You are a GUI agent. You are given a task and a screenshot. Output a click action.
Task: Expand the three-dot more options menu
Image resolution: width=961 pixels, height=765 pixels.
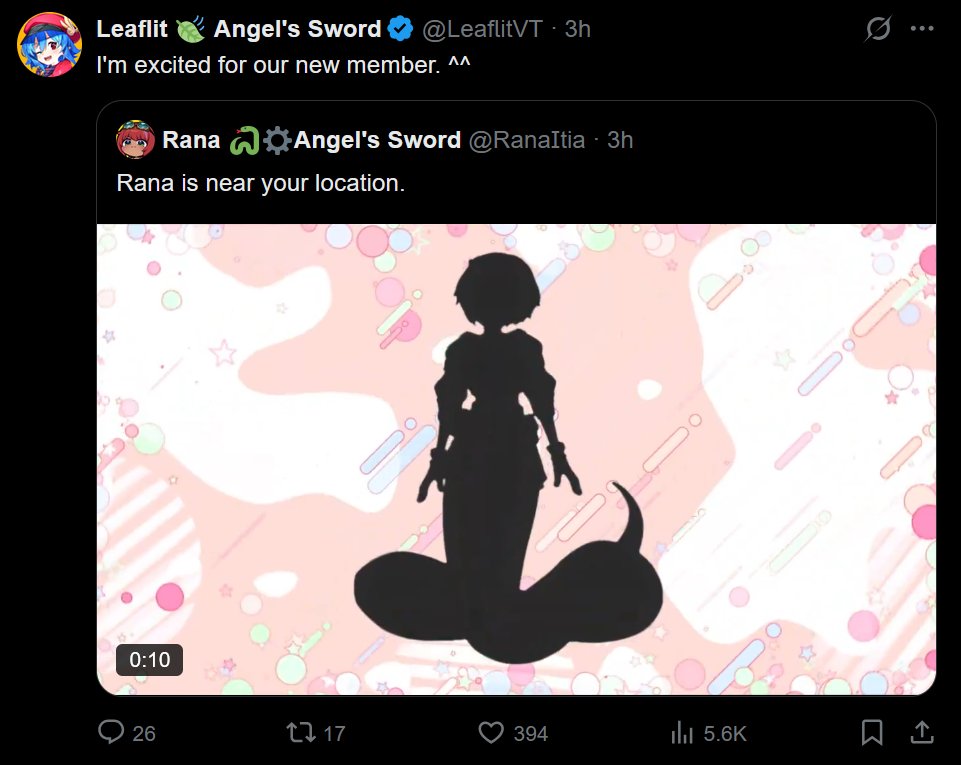[x=922, y=29]
